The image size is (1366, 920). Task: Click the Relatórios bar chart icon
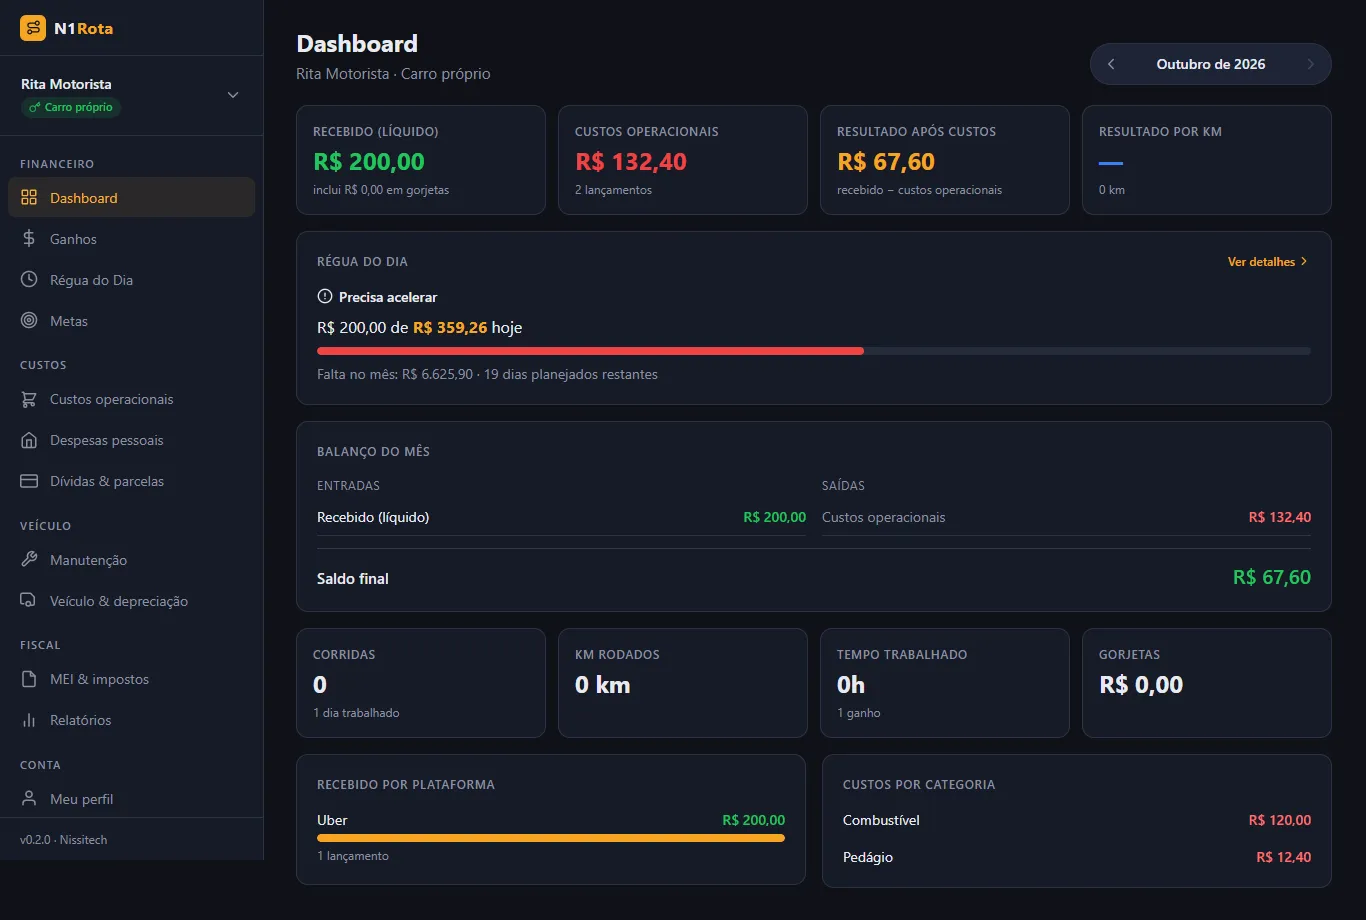29,720
